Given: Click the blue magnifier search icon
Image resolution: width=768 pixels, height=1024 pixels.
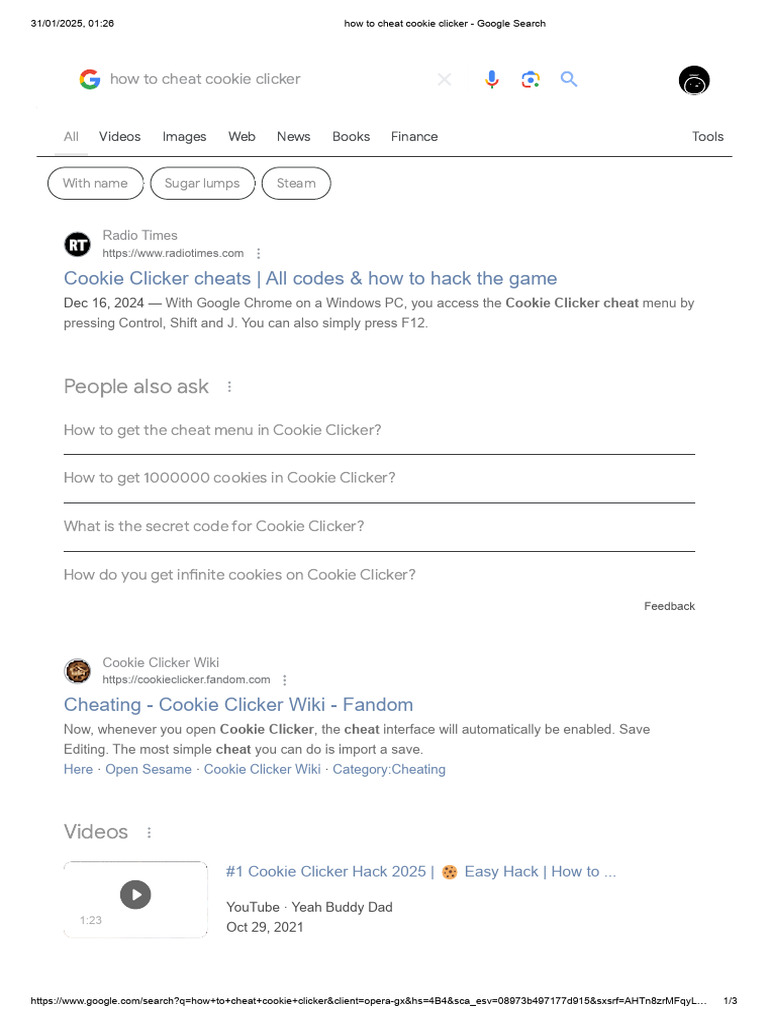Looking at the screenshot, I should (x=569, y=79).
